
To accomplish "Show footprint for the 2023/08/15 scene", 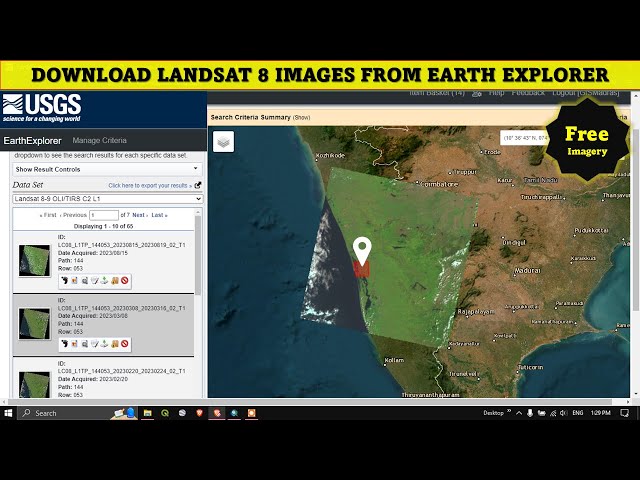I will pyautogui.click(x=64, y=280).
